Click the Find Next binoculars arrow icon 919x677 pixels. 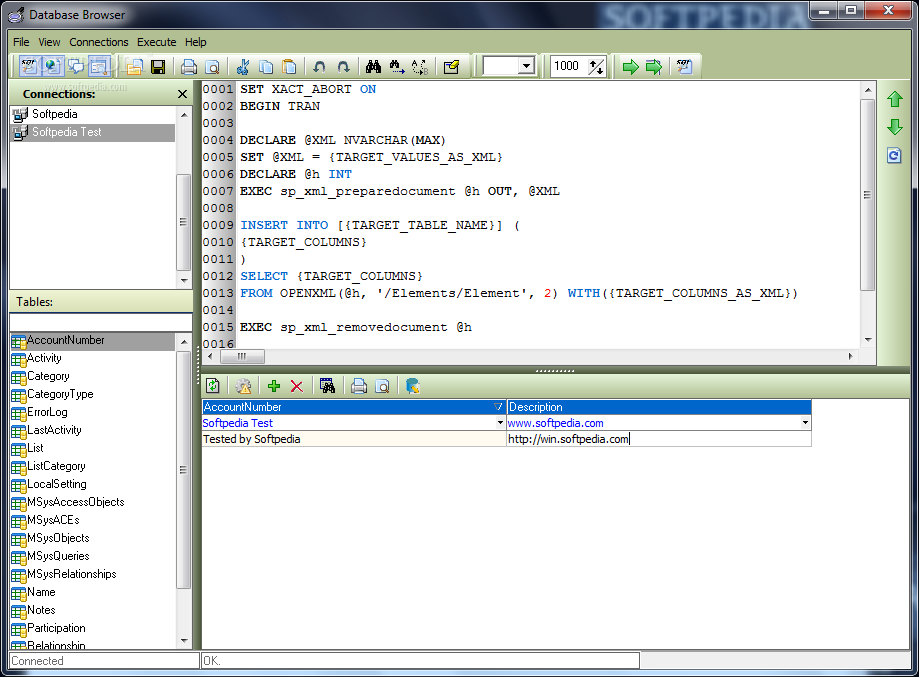[x=397, y=67]
